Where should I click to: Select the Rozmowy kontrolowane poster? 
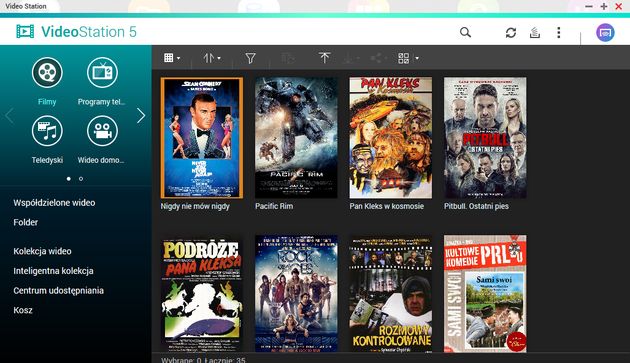(x=391, y=294)
